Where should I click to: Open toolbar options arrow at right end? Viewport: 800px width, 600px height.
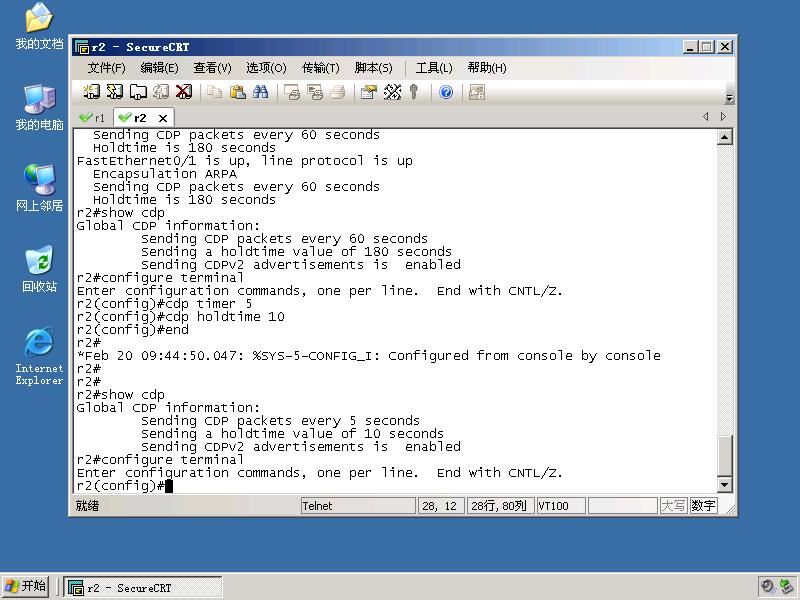click(x=729, y=98)
